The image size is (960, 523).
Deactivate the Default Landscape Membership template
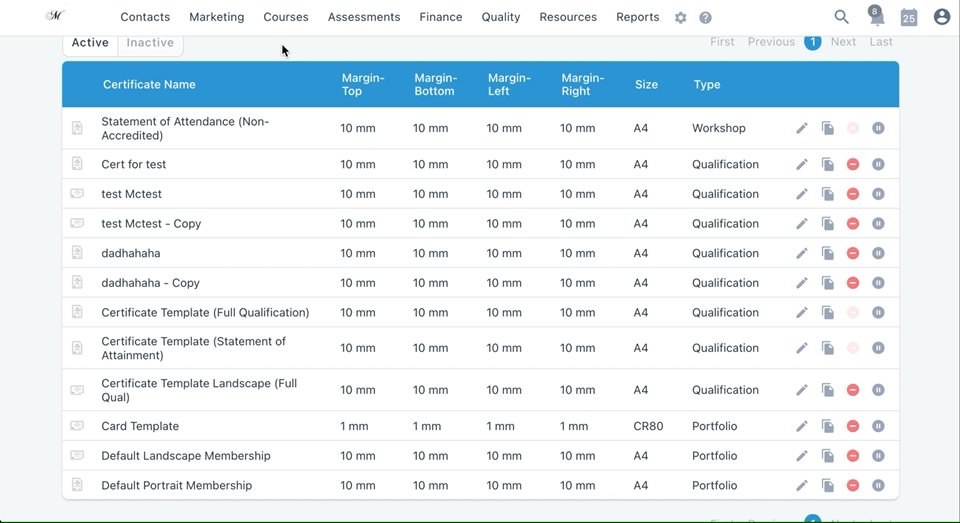[x=878, y=456]
